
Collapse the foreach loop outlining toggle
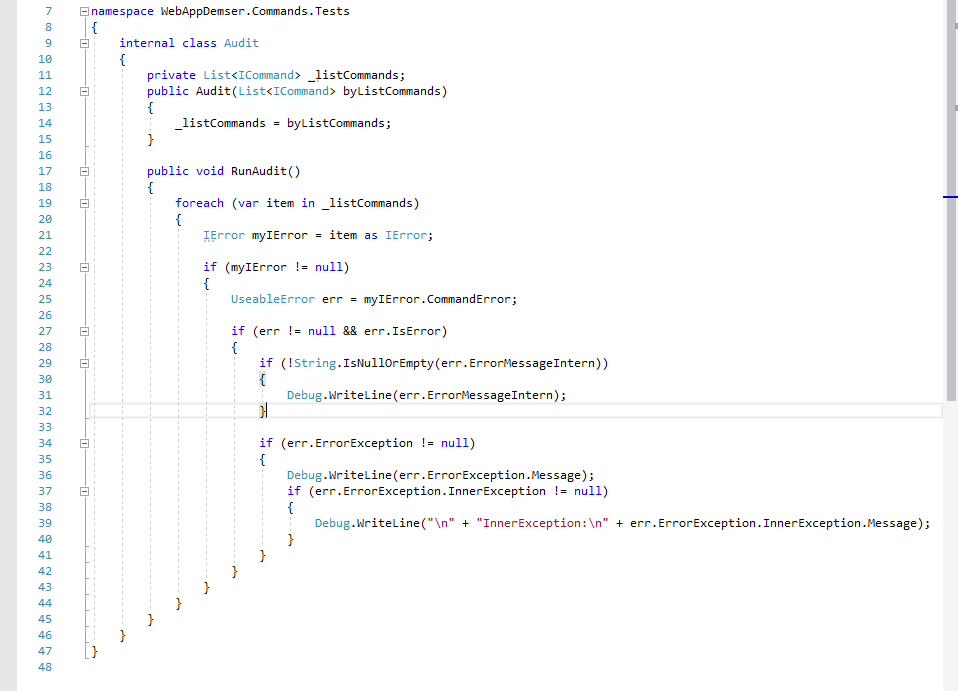(84, 203)
